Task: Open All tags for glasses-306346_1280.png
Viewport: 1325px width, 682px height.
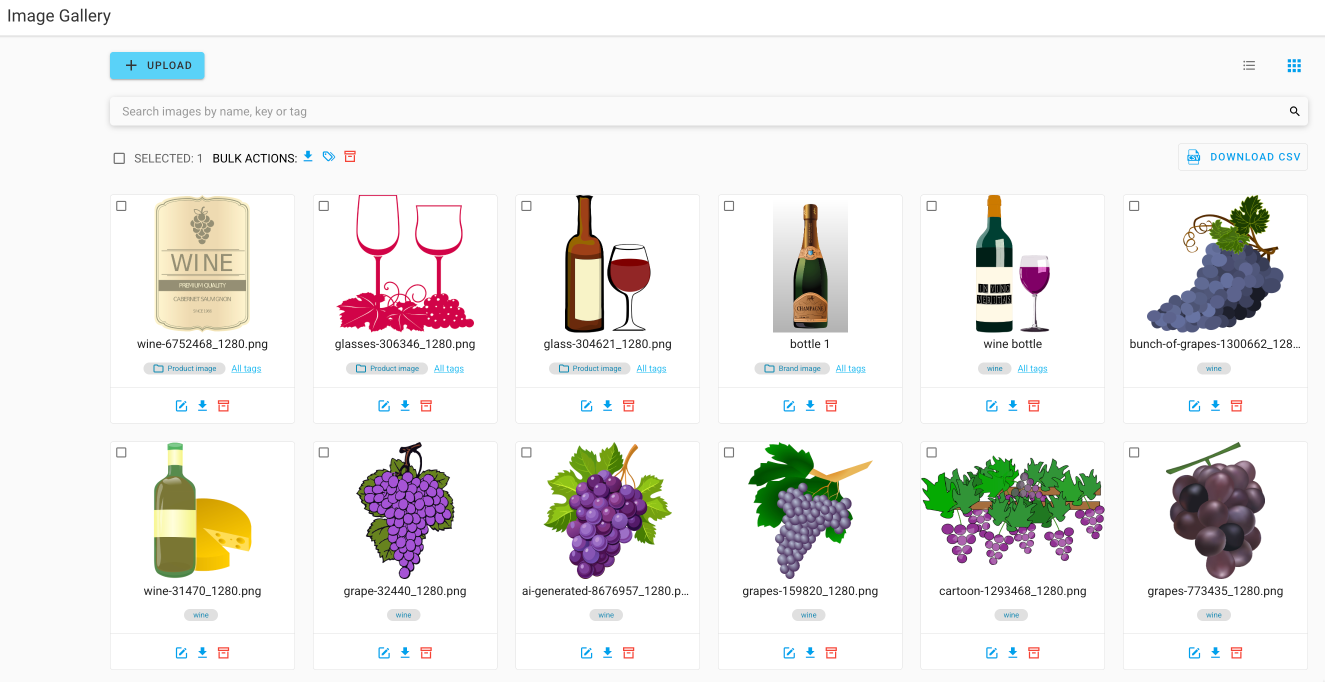Action: coord(449,369)
